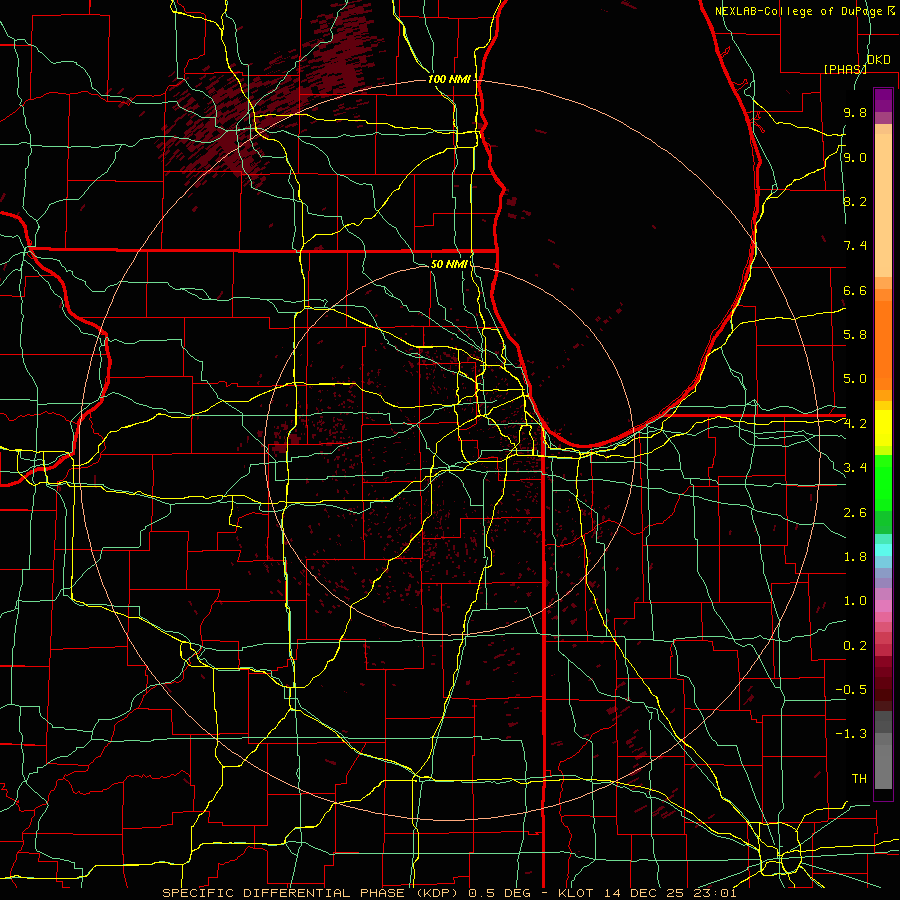
Task: Select the 3.4 value on the color scale
Action: click(855, 468)
